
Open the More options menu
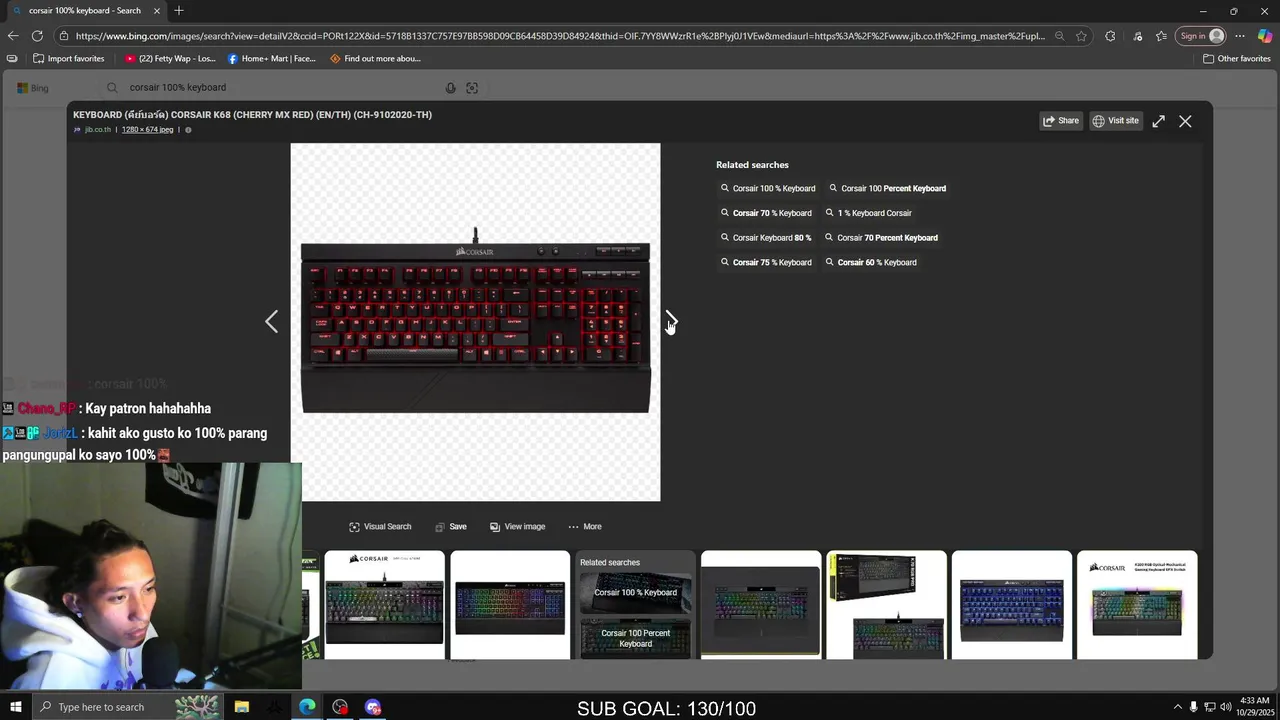click(585, 527)
